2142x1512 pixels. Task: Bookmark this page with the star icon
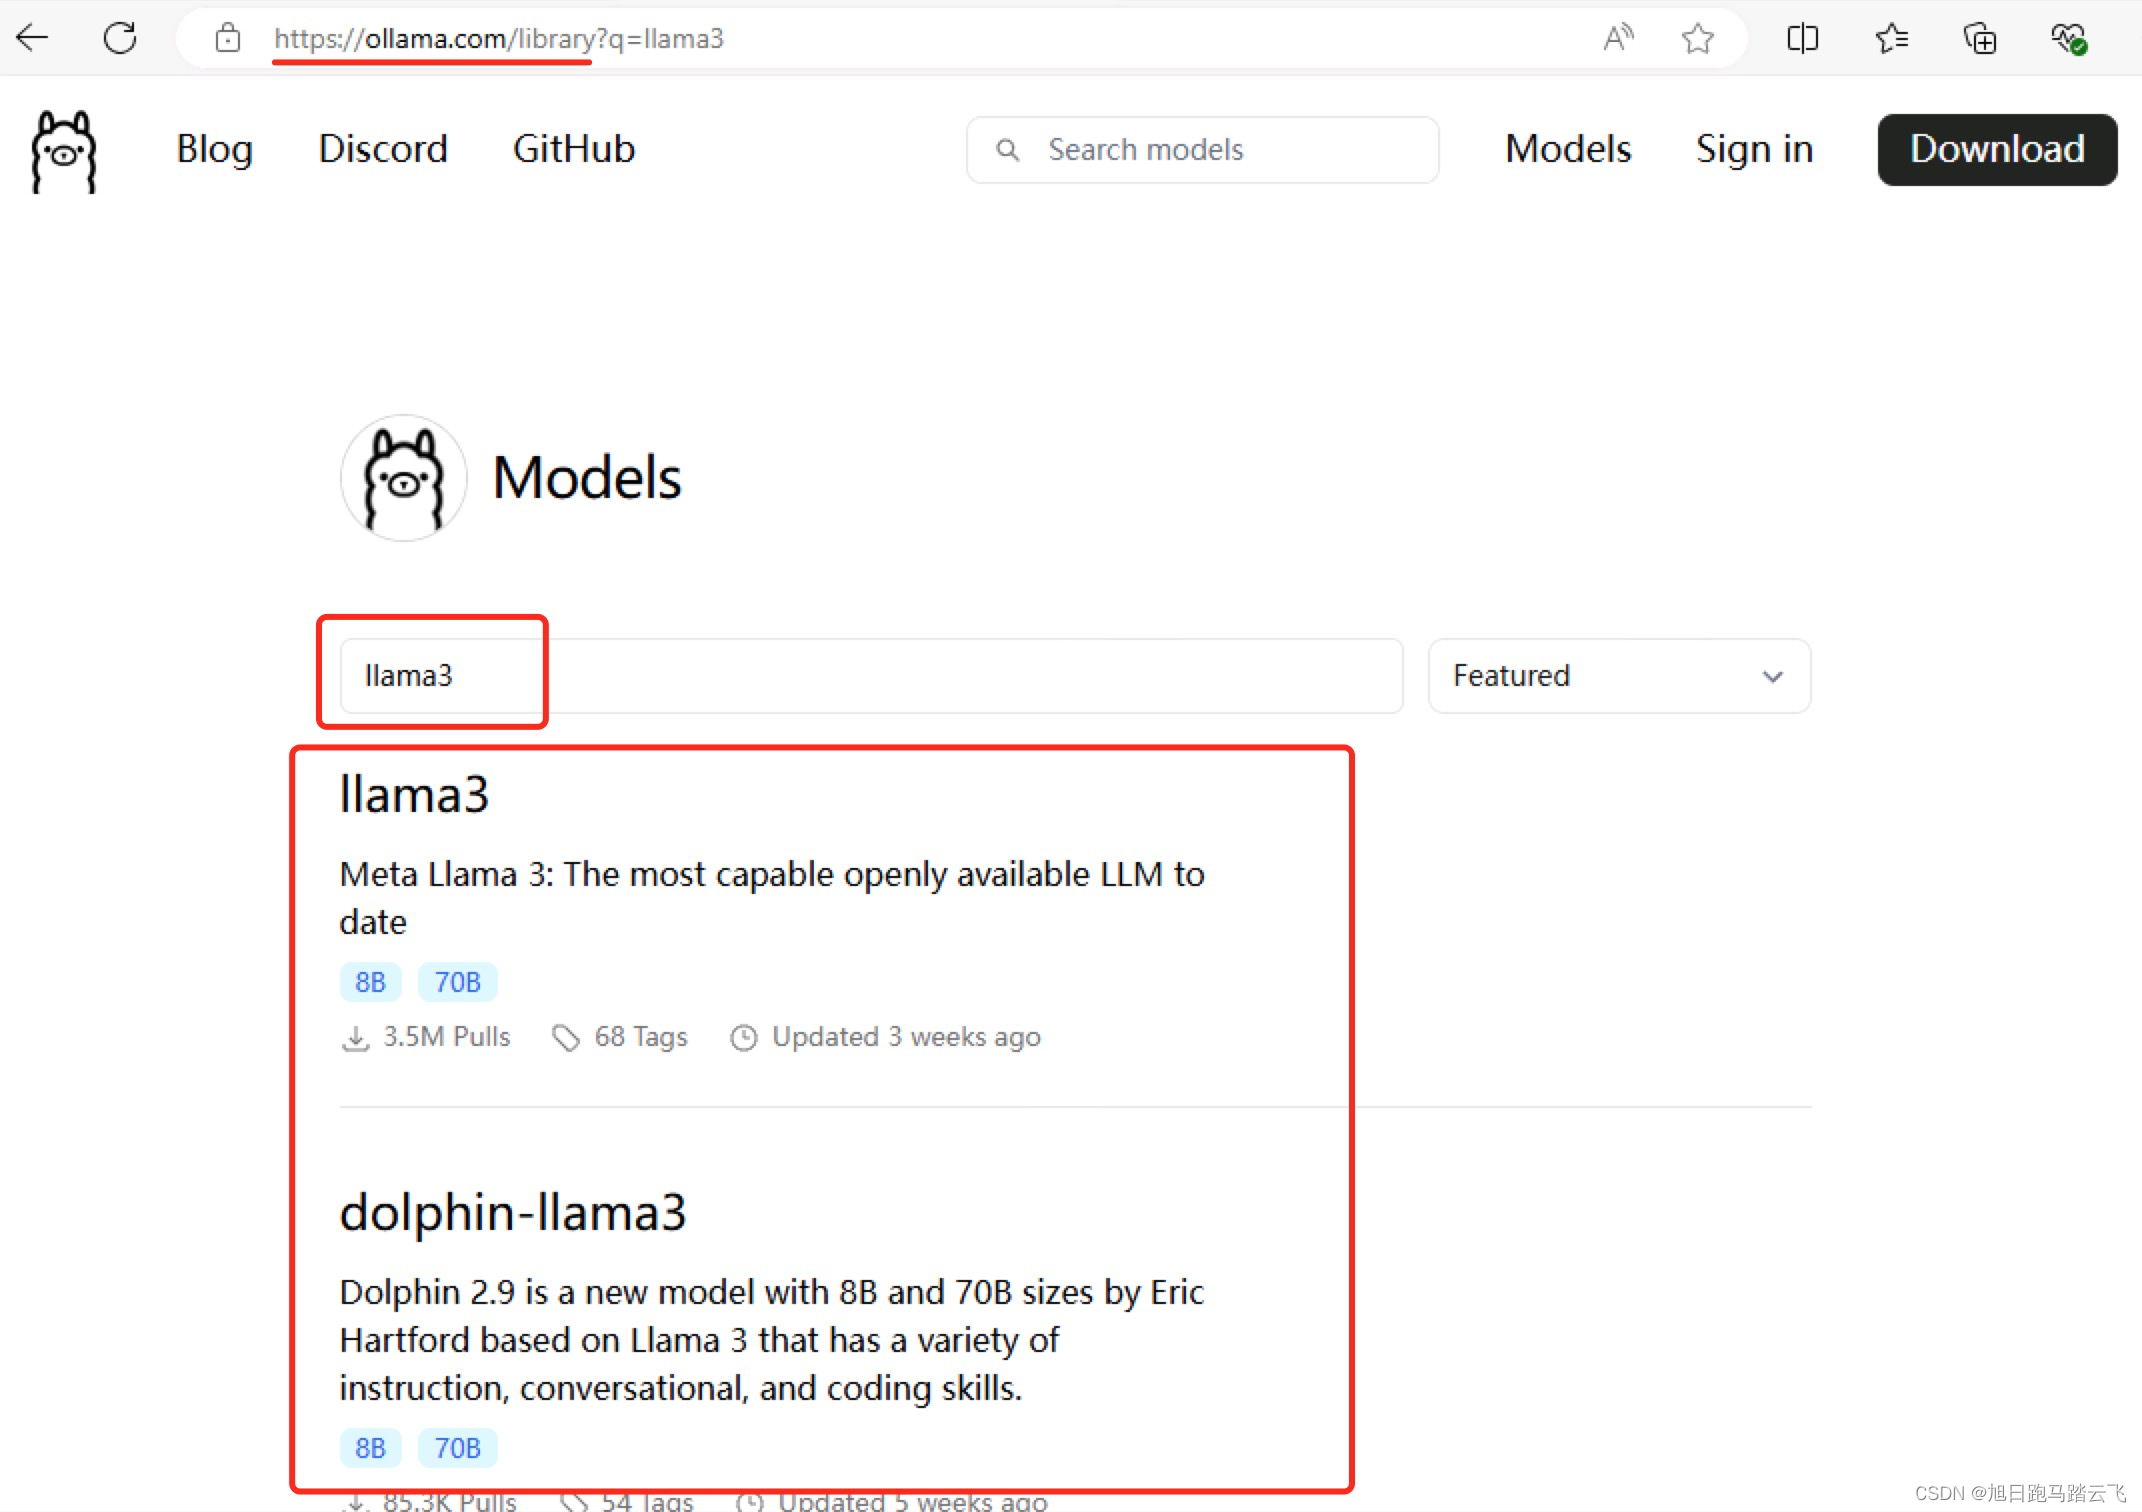pos(1697,38)
